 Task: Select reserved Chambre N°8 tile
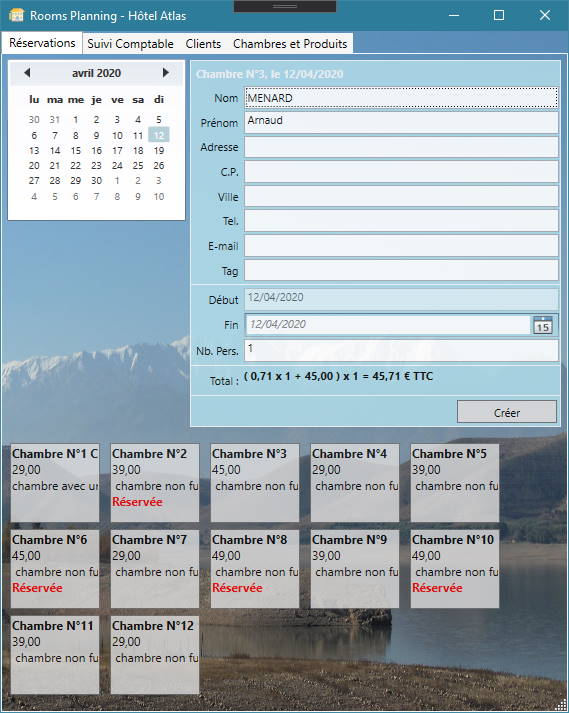(255, 568)
